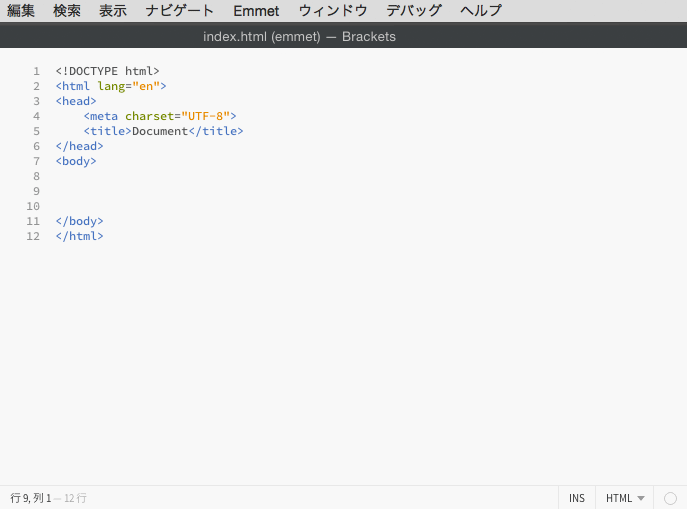This screenshot has width=687, height=509.
Task: Click line number 5 in the gutter
Action: [x=36, y=131]
